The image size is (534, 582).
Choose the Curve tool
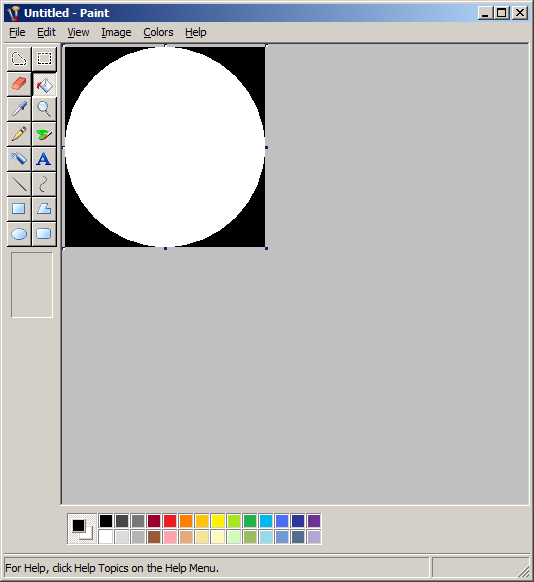click(x=44, y=184)
